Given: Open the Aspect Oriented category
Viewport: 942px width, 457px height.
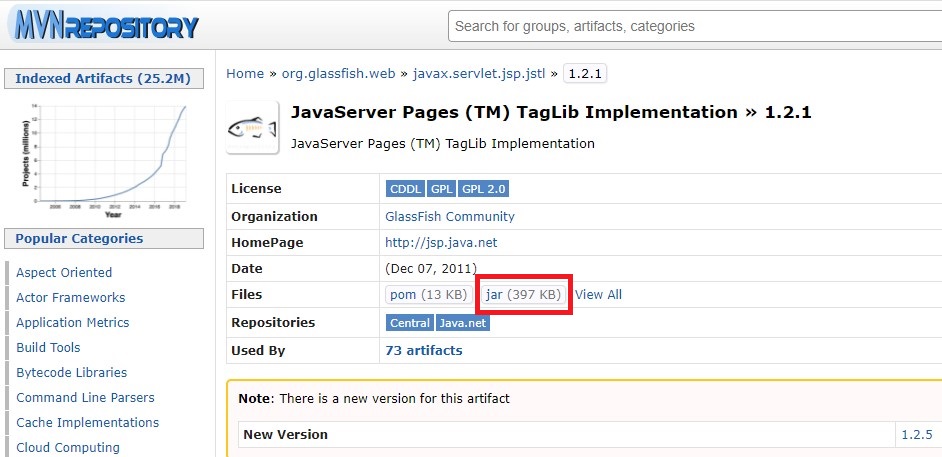Looking at the screenshot, I should [x=64, y=273].
